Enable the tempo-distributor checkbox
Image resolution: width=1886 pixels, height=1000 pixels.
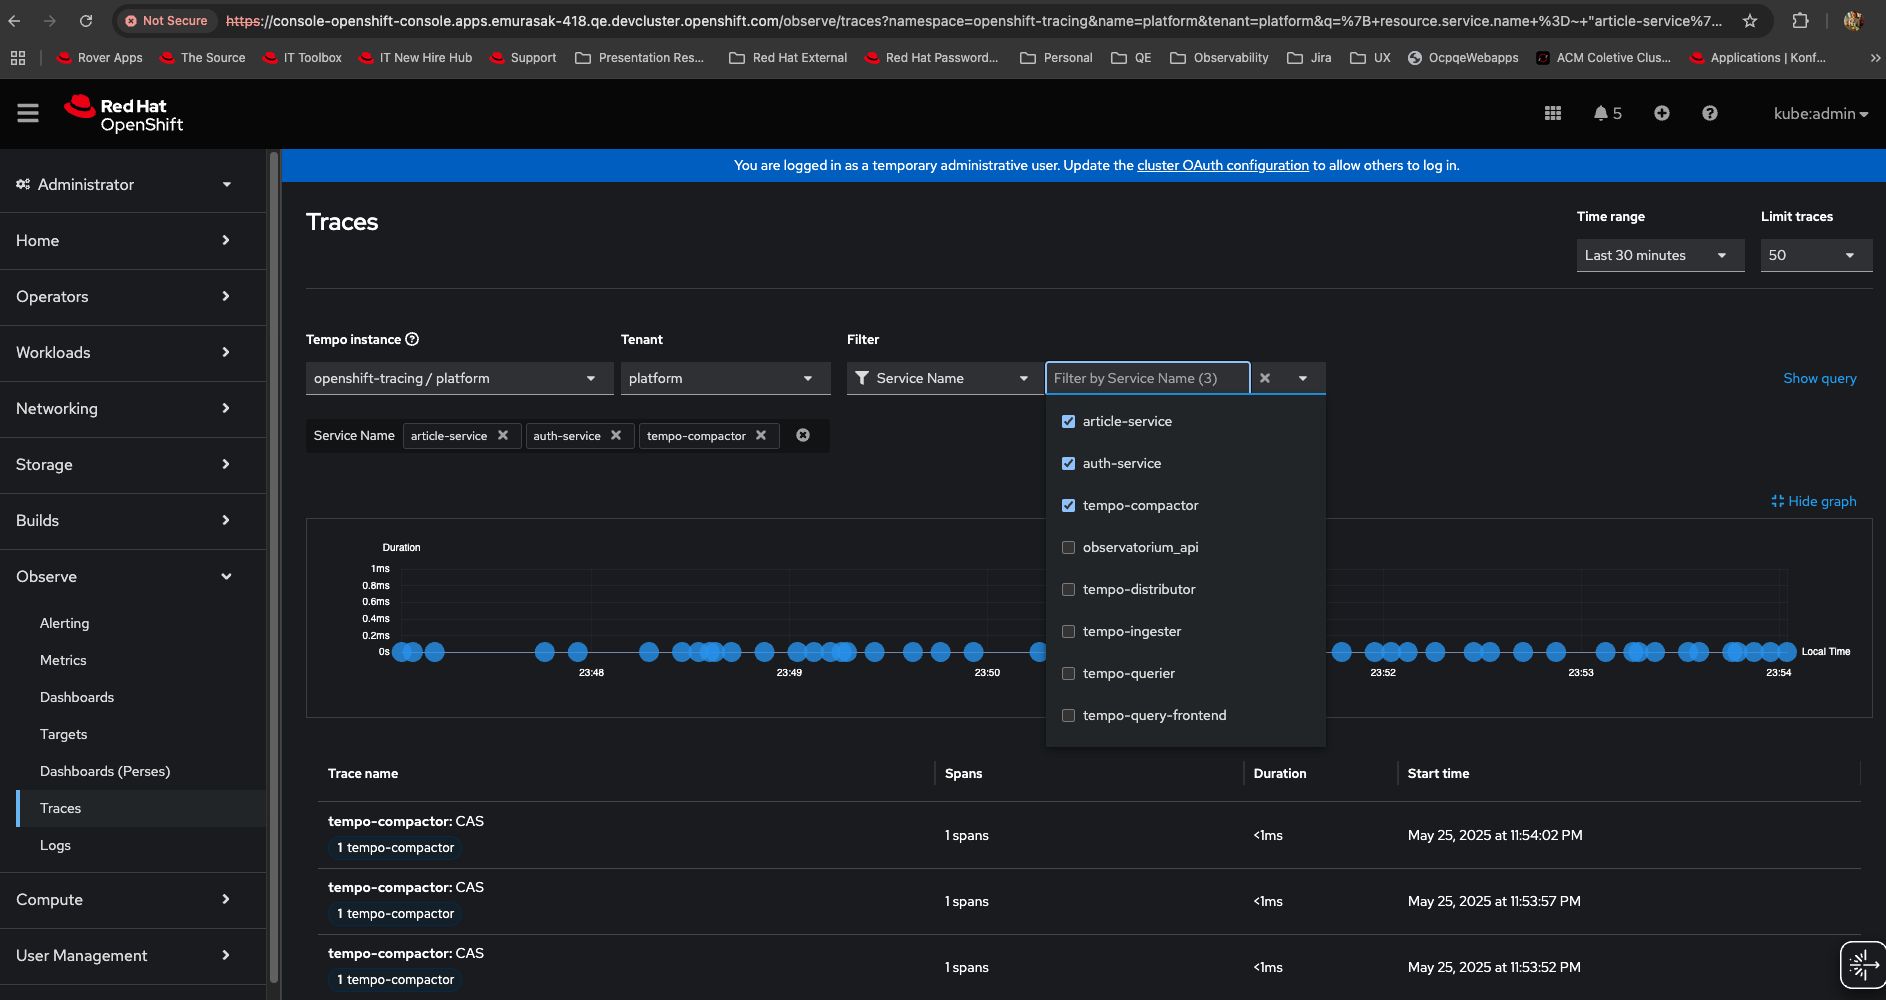pyautogui.click(x=1068, y=590)
